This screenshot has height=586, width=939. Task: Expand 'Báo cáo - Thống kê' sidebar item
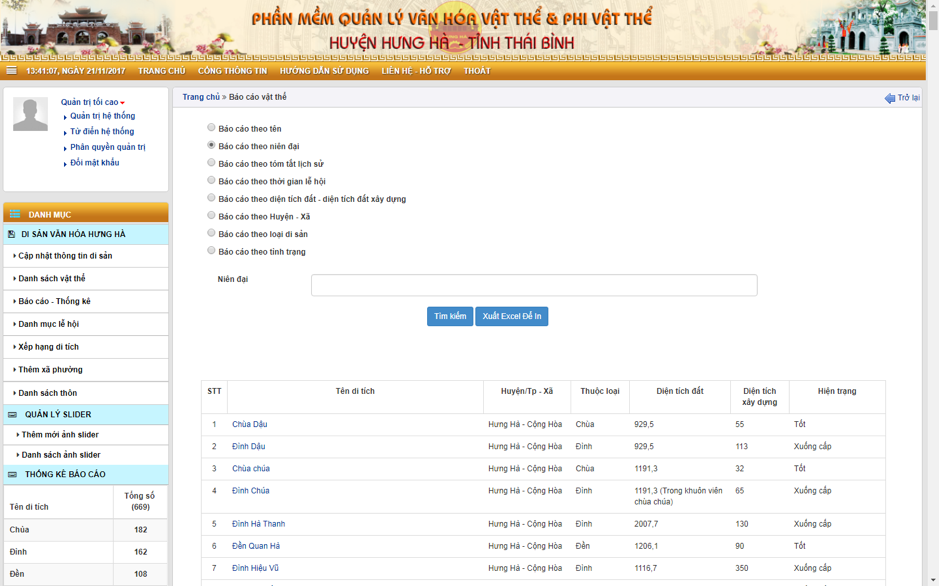(x=54, y=301)
